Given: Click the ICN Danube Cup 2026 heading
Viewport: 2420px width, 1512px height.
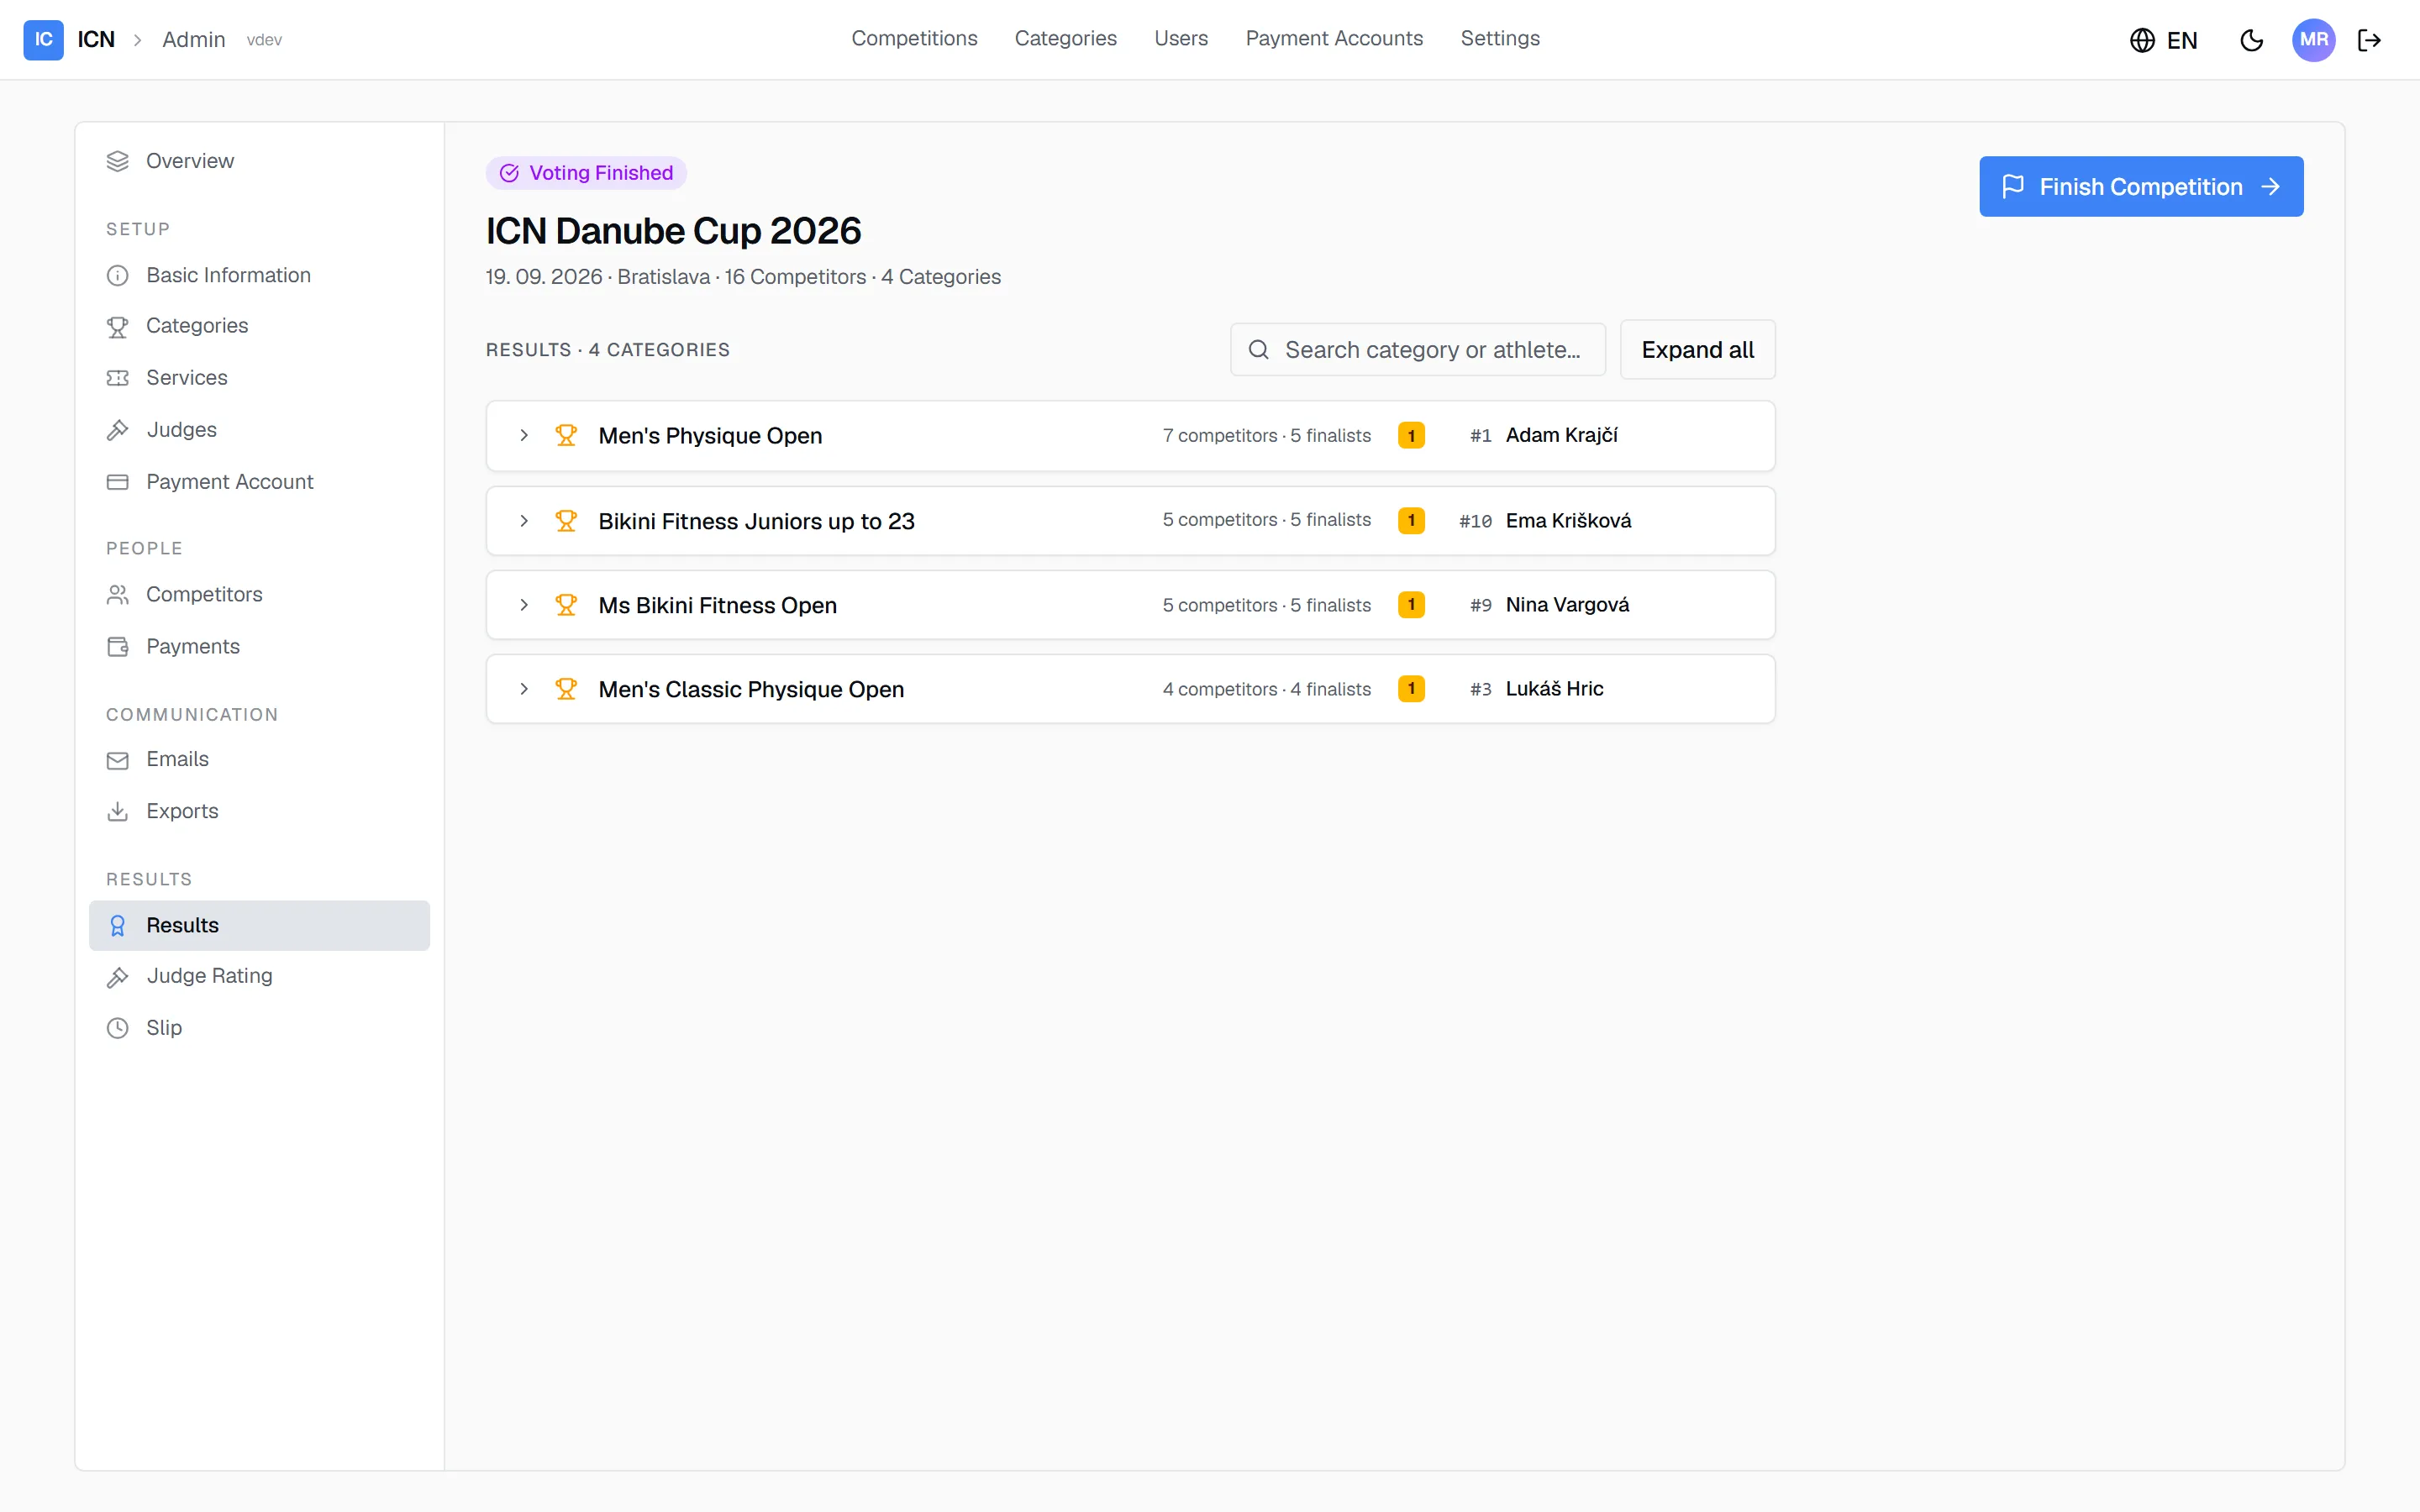Looking at the screenshot, I should pos(673,231).
